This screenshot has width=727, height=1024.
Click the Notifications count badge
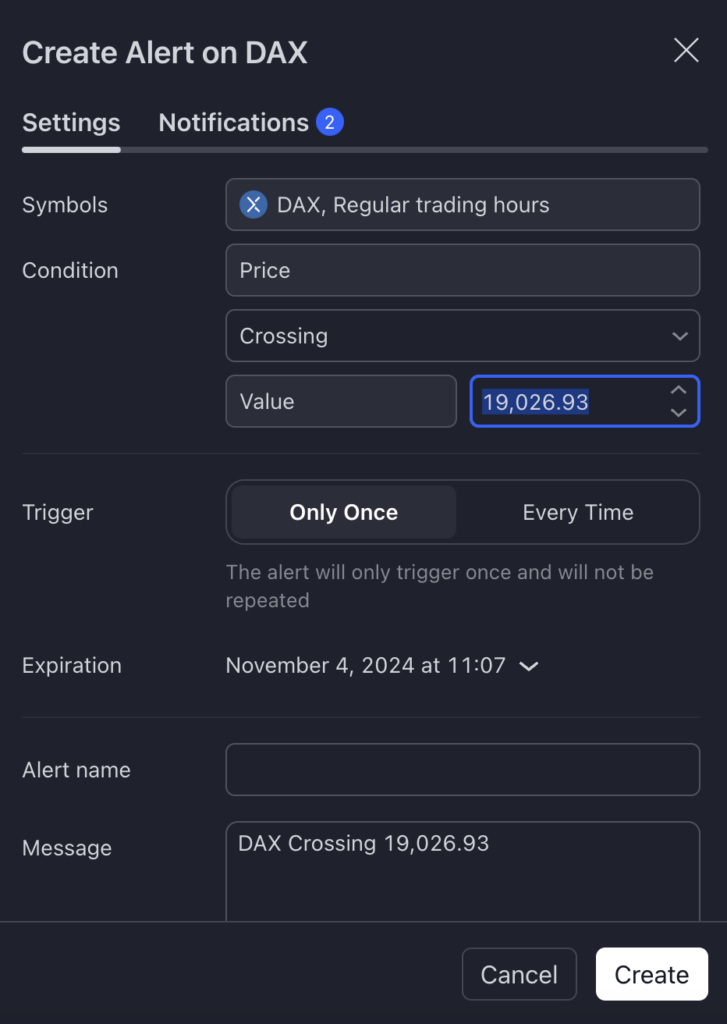330,122
